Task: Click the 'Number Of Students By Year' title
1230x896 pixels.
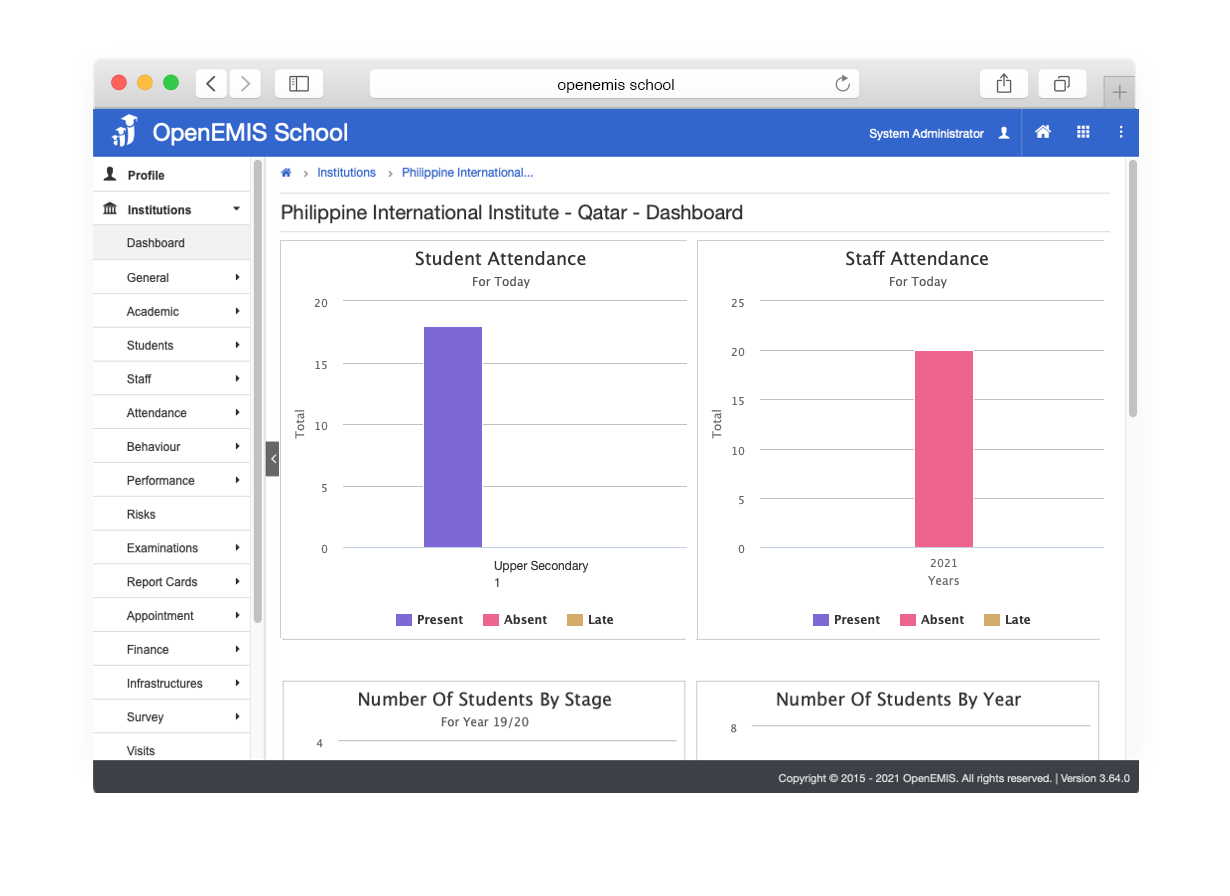Action: pos(898,700)
